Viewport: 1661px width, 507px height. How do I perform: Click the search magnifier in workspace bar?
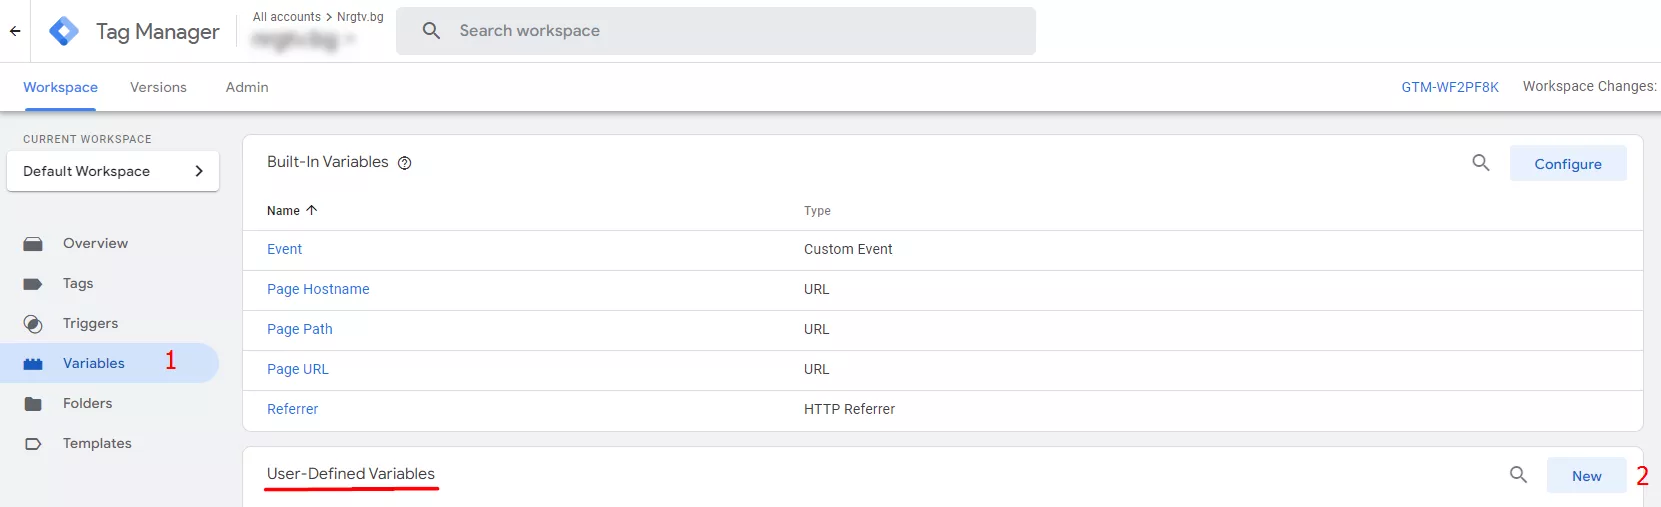[431, 31]
